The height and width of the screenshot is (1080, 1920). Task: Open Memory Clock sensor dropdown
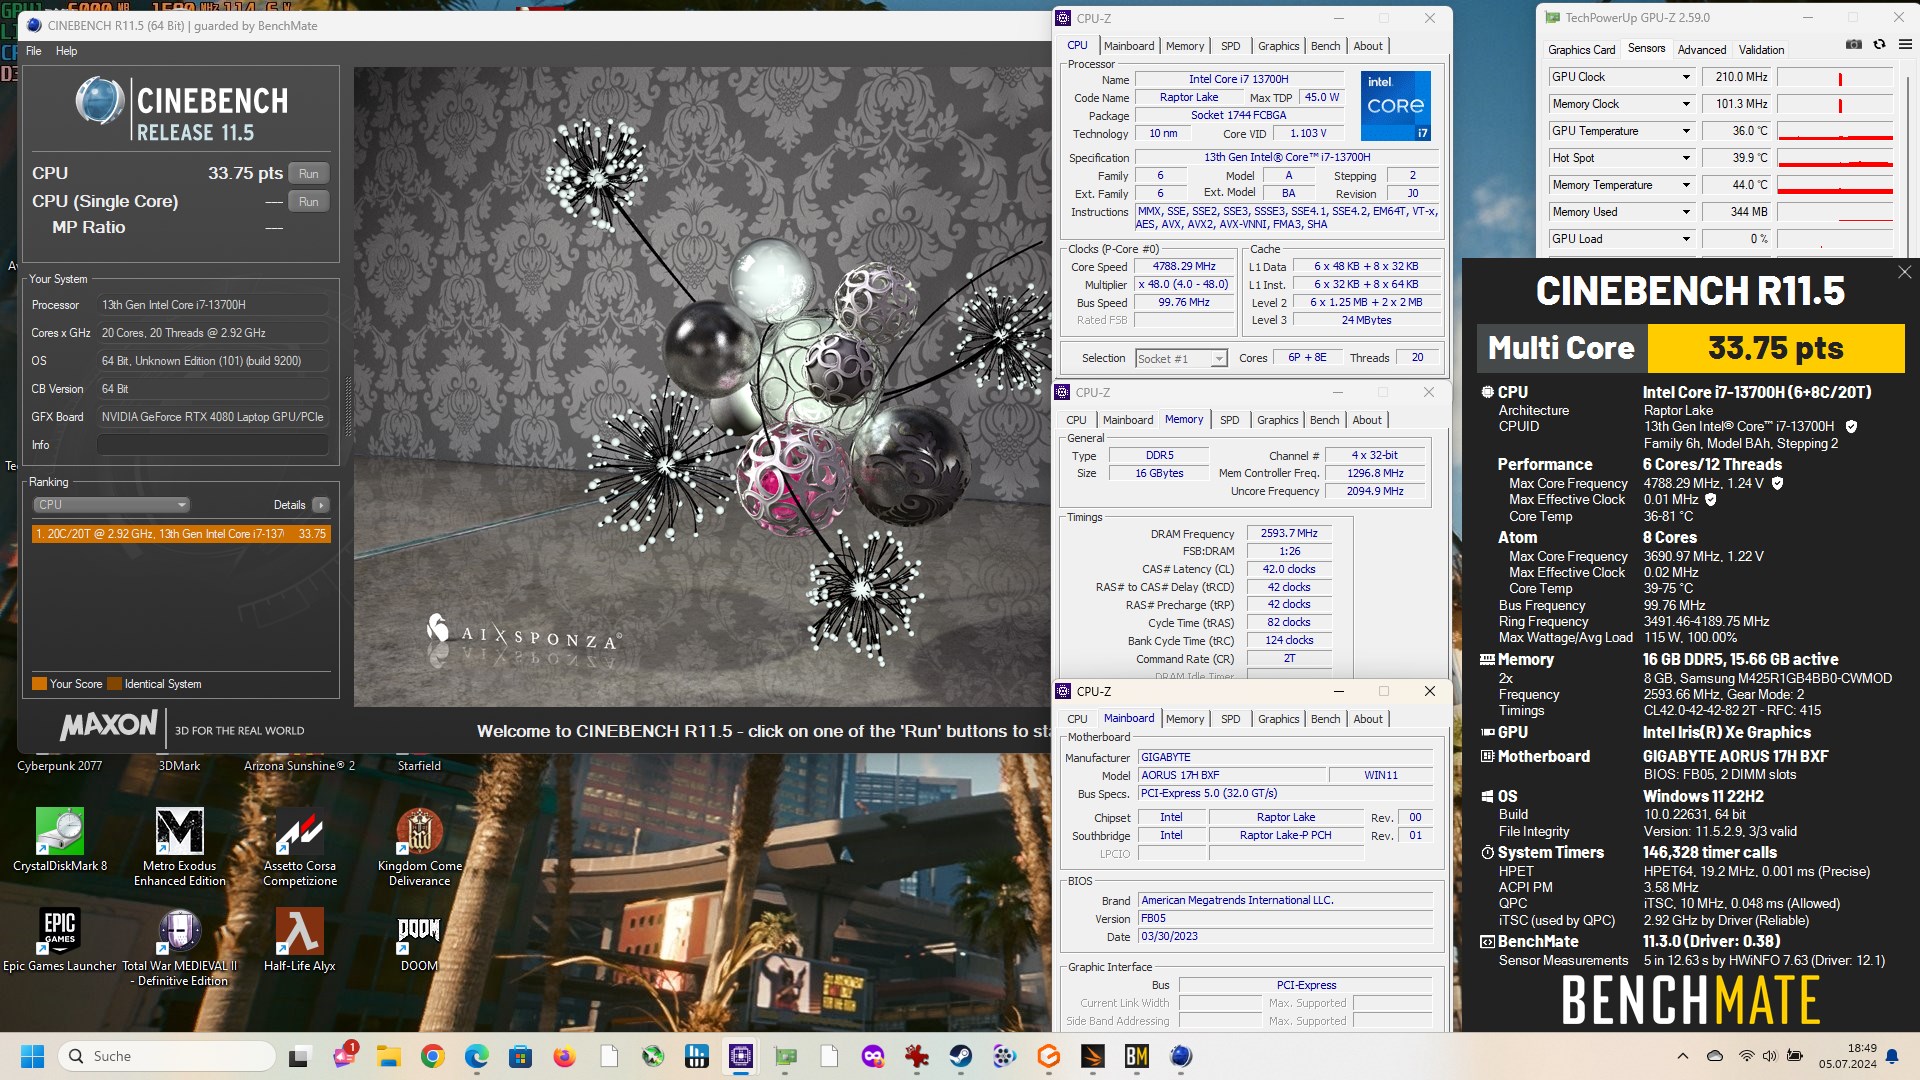click(1685, 104)
